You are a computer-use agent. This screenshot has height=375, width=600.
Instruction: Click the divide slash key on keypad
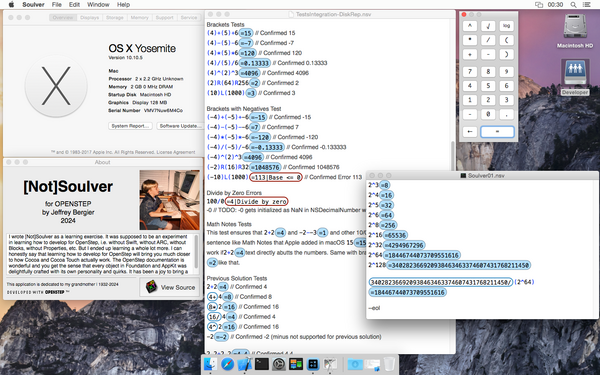488,40
